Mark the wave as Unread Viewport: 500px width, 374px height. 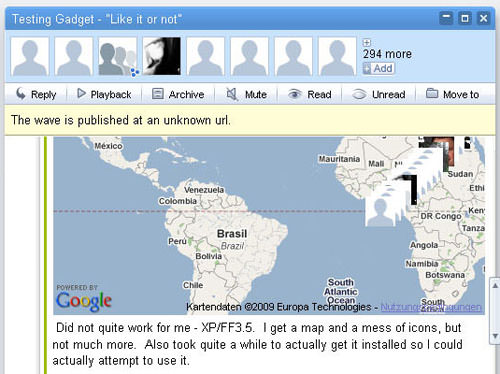[x=379, y=94]
